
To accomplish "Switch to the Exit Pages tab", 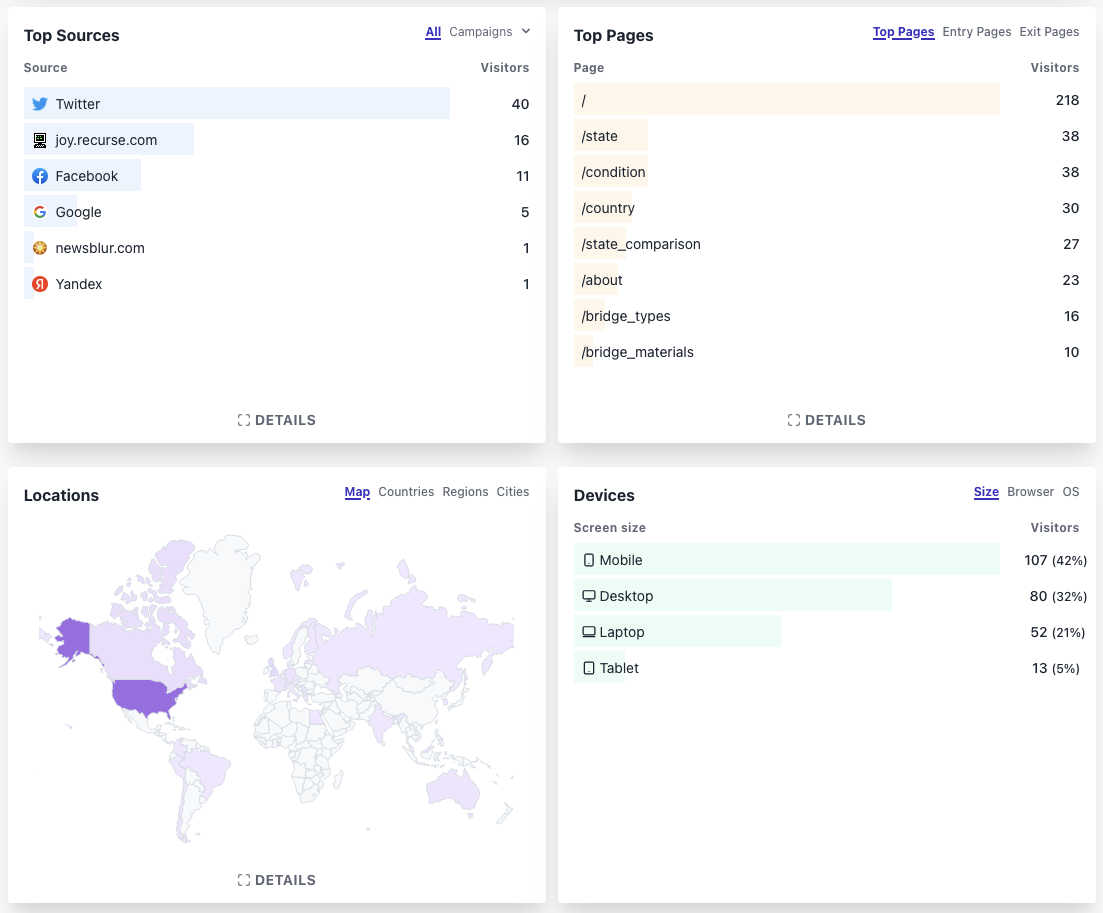I will 1049,32.
